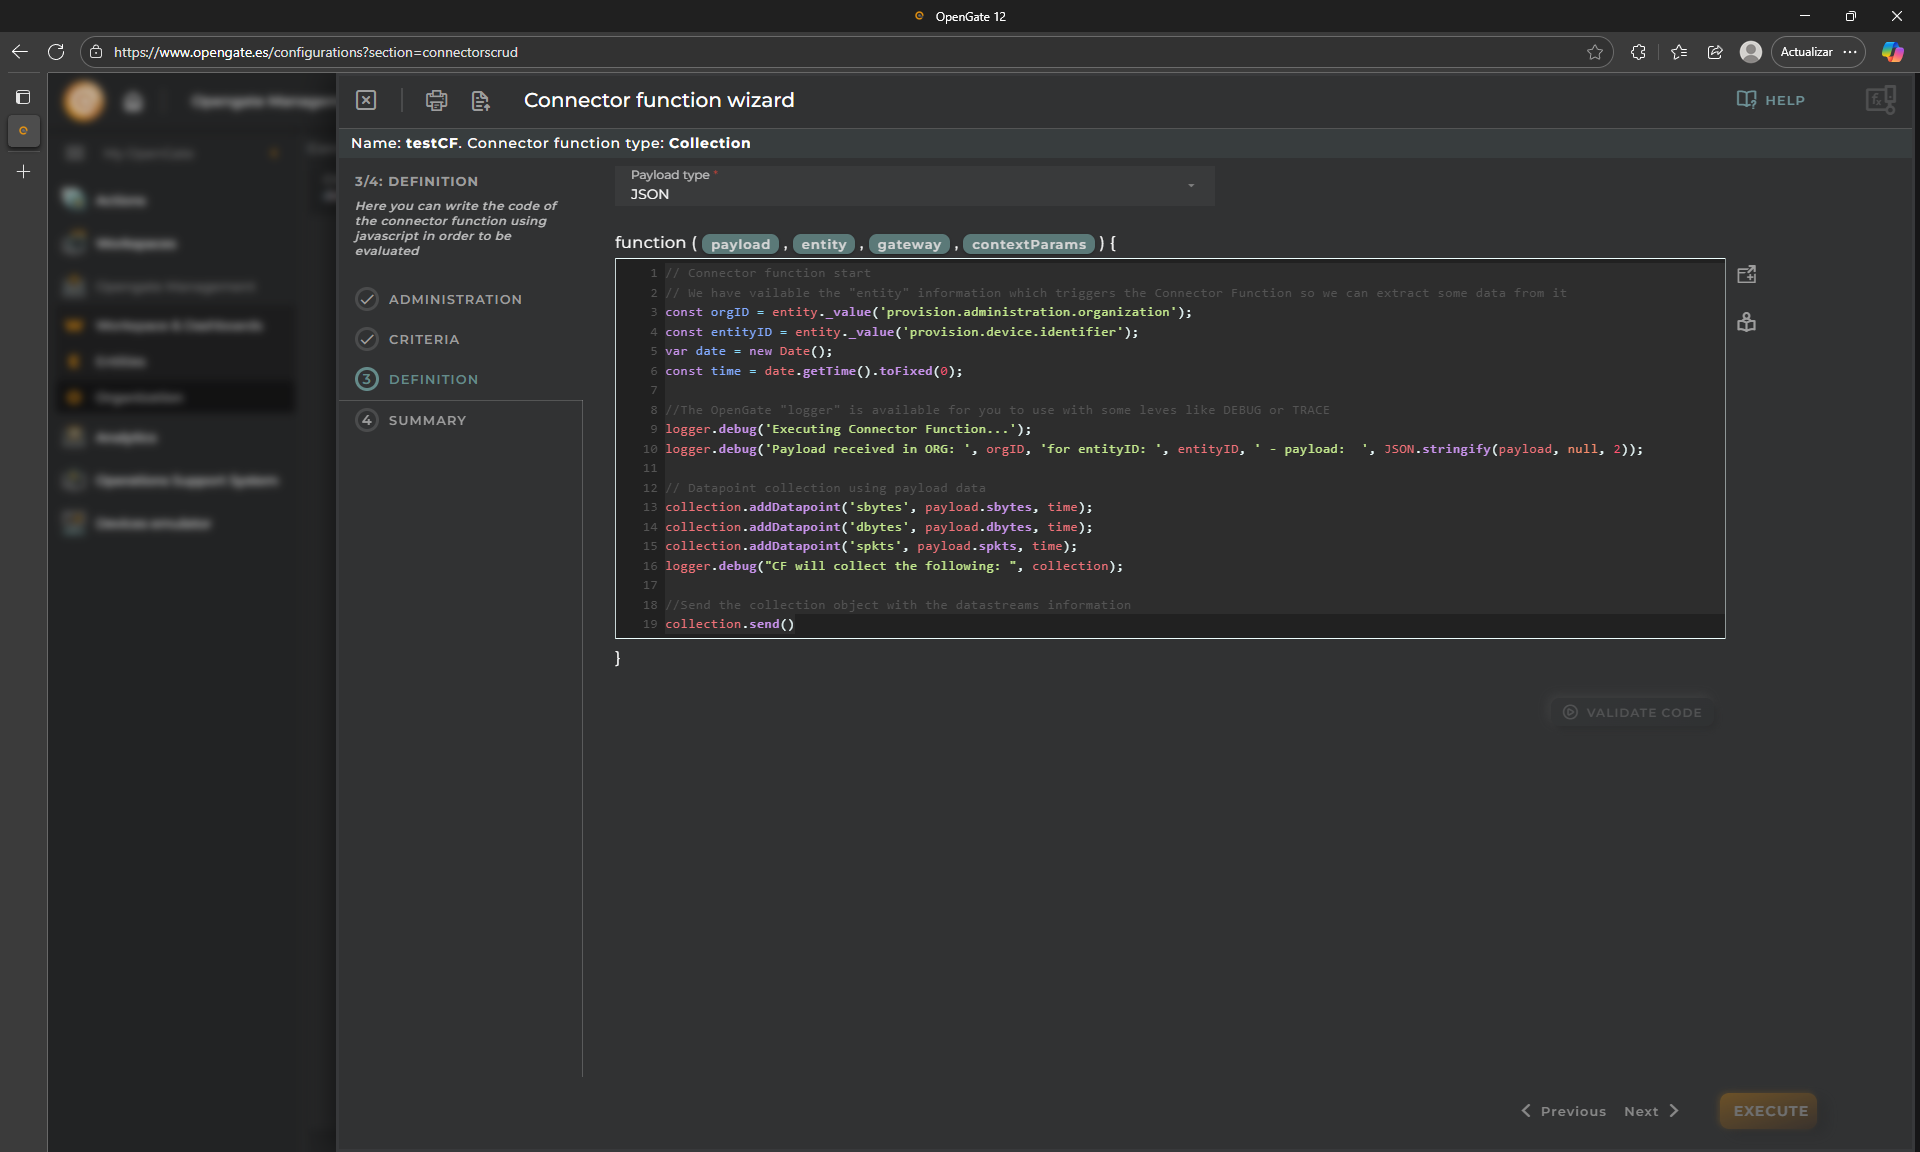Go to the CRITERIA step
This screenshot has height=1152, width=1920.
[424, 339]
